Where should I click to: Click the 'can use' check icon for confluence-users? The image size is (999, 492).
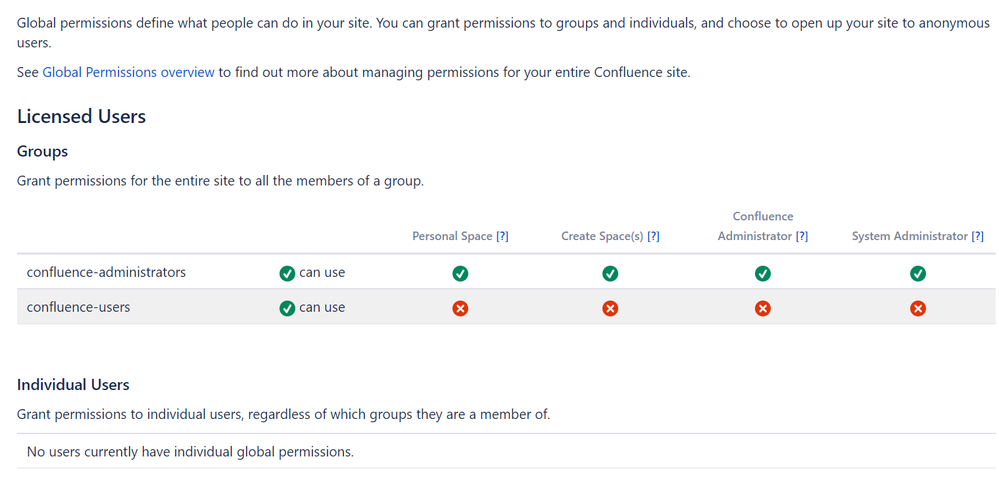point(287,308)
